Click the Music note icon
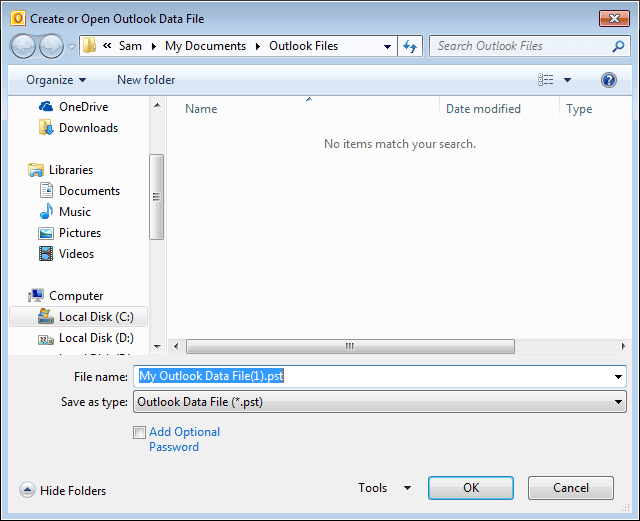This screenshot has width=640, height=521. 46,212
